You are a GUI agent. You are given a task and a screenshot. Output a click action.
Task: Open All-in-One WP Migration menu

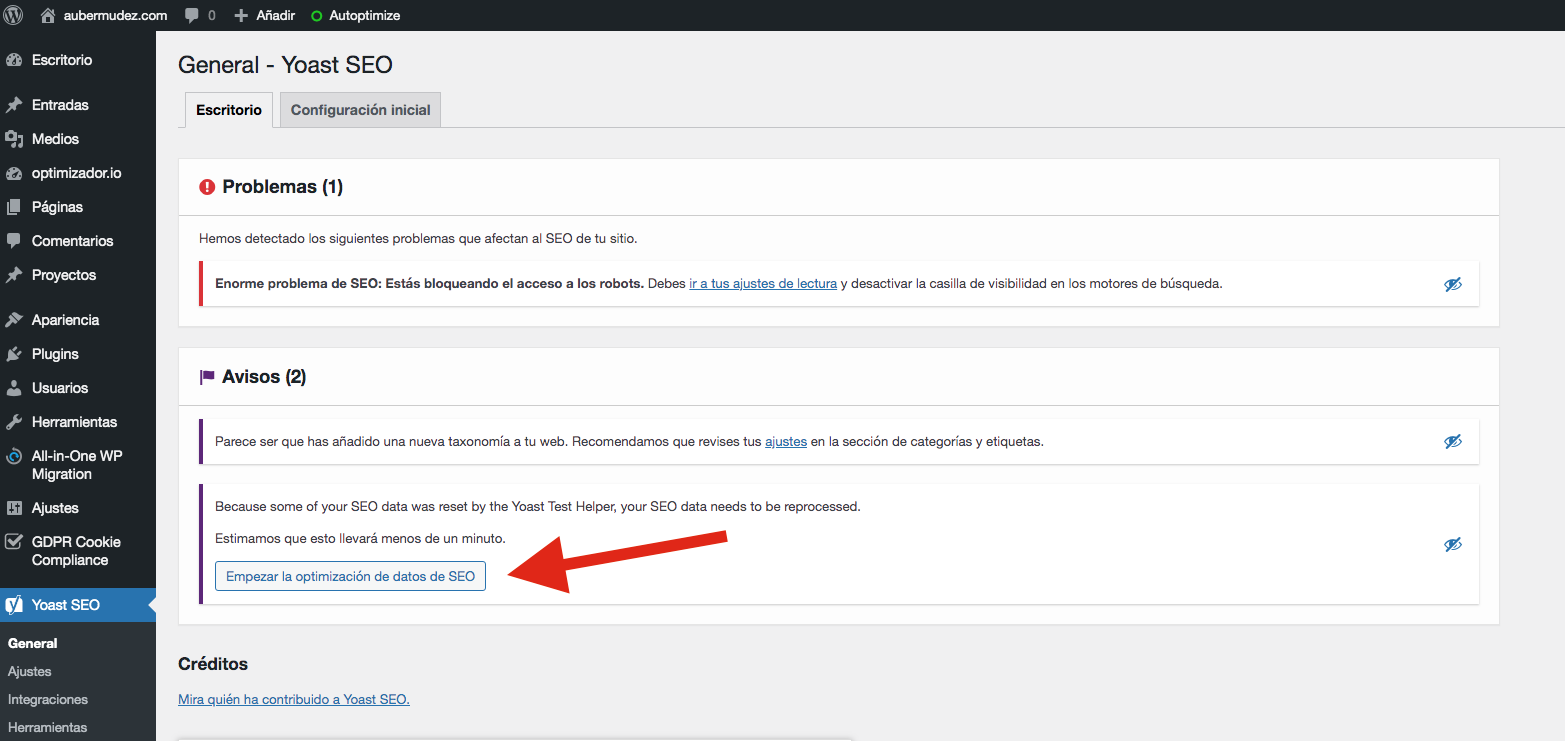coord(78,465)
